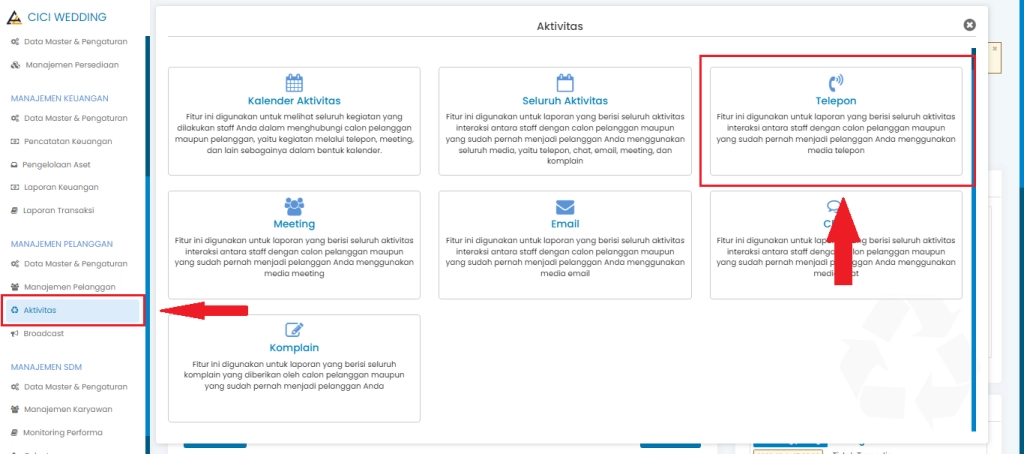Select Manajemen Pelanggan sidebar item
This screenshot has width=1024, height=454.
(x=69, y=287)
